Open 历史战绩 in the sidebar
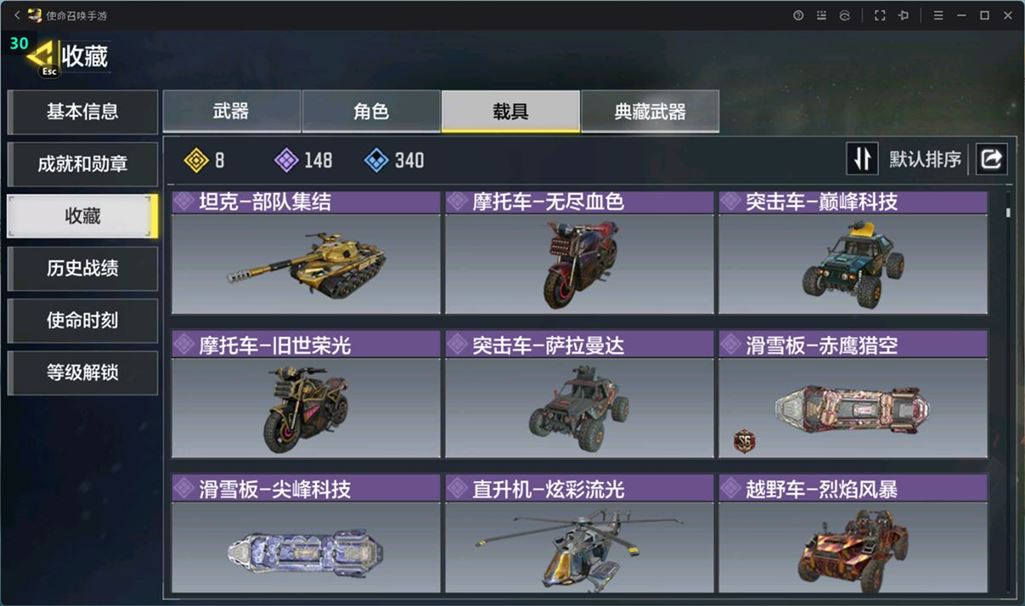Screen dimensions: 1025x606 82,268
